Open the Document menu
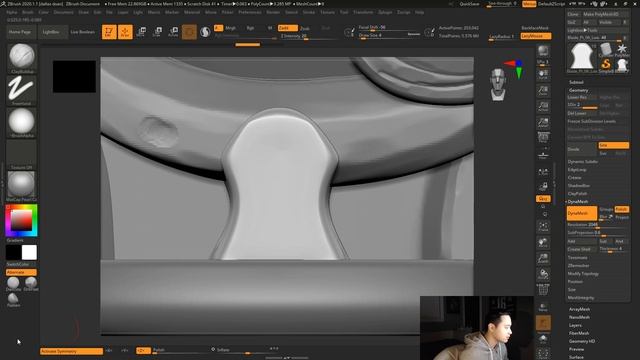Screen dimensions: 640x360 point(63,12)
